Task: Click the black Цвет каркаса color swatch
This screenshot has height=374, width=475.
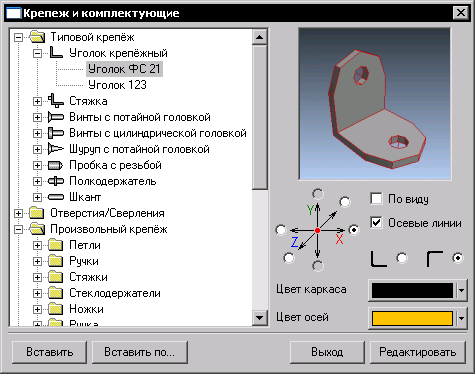Action: 412,290
